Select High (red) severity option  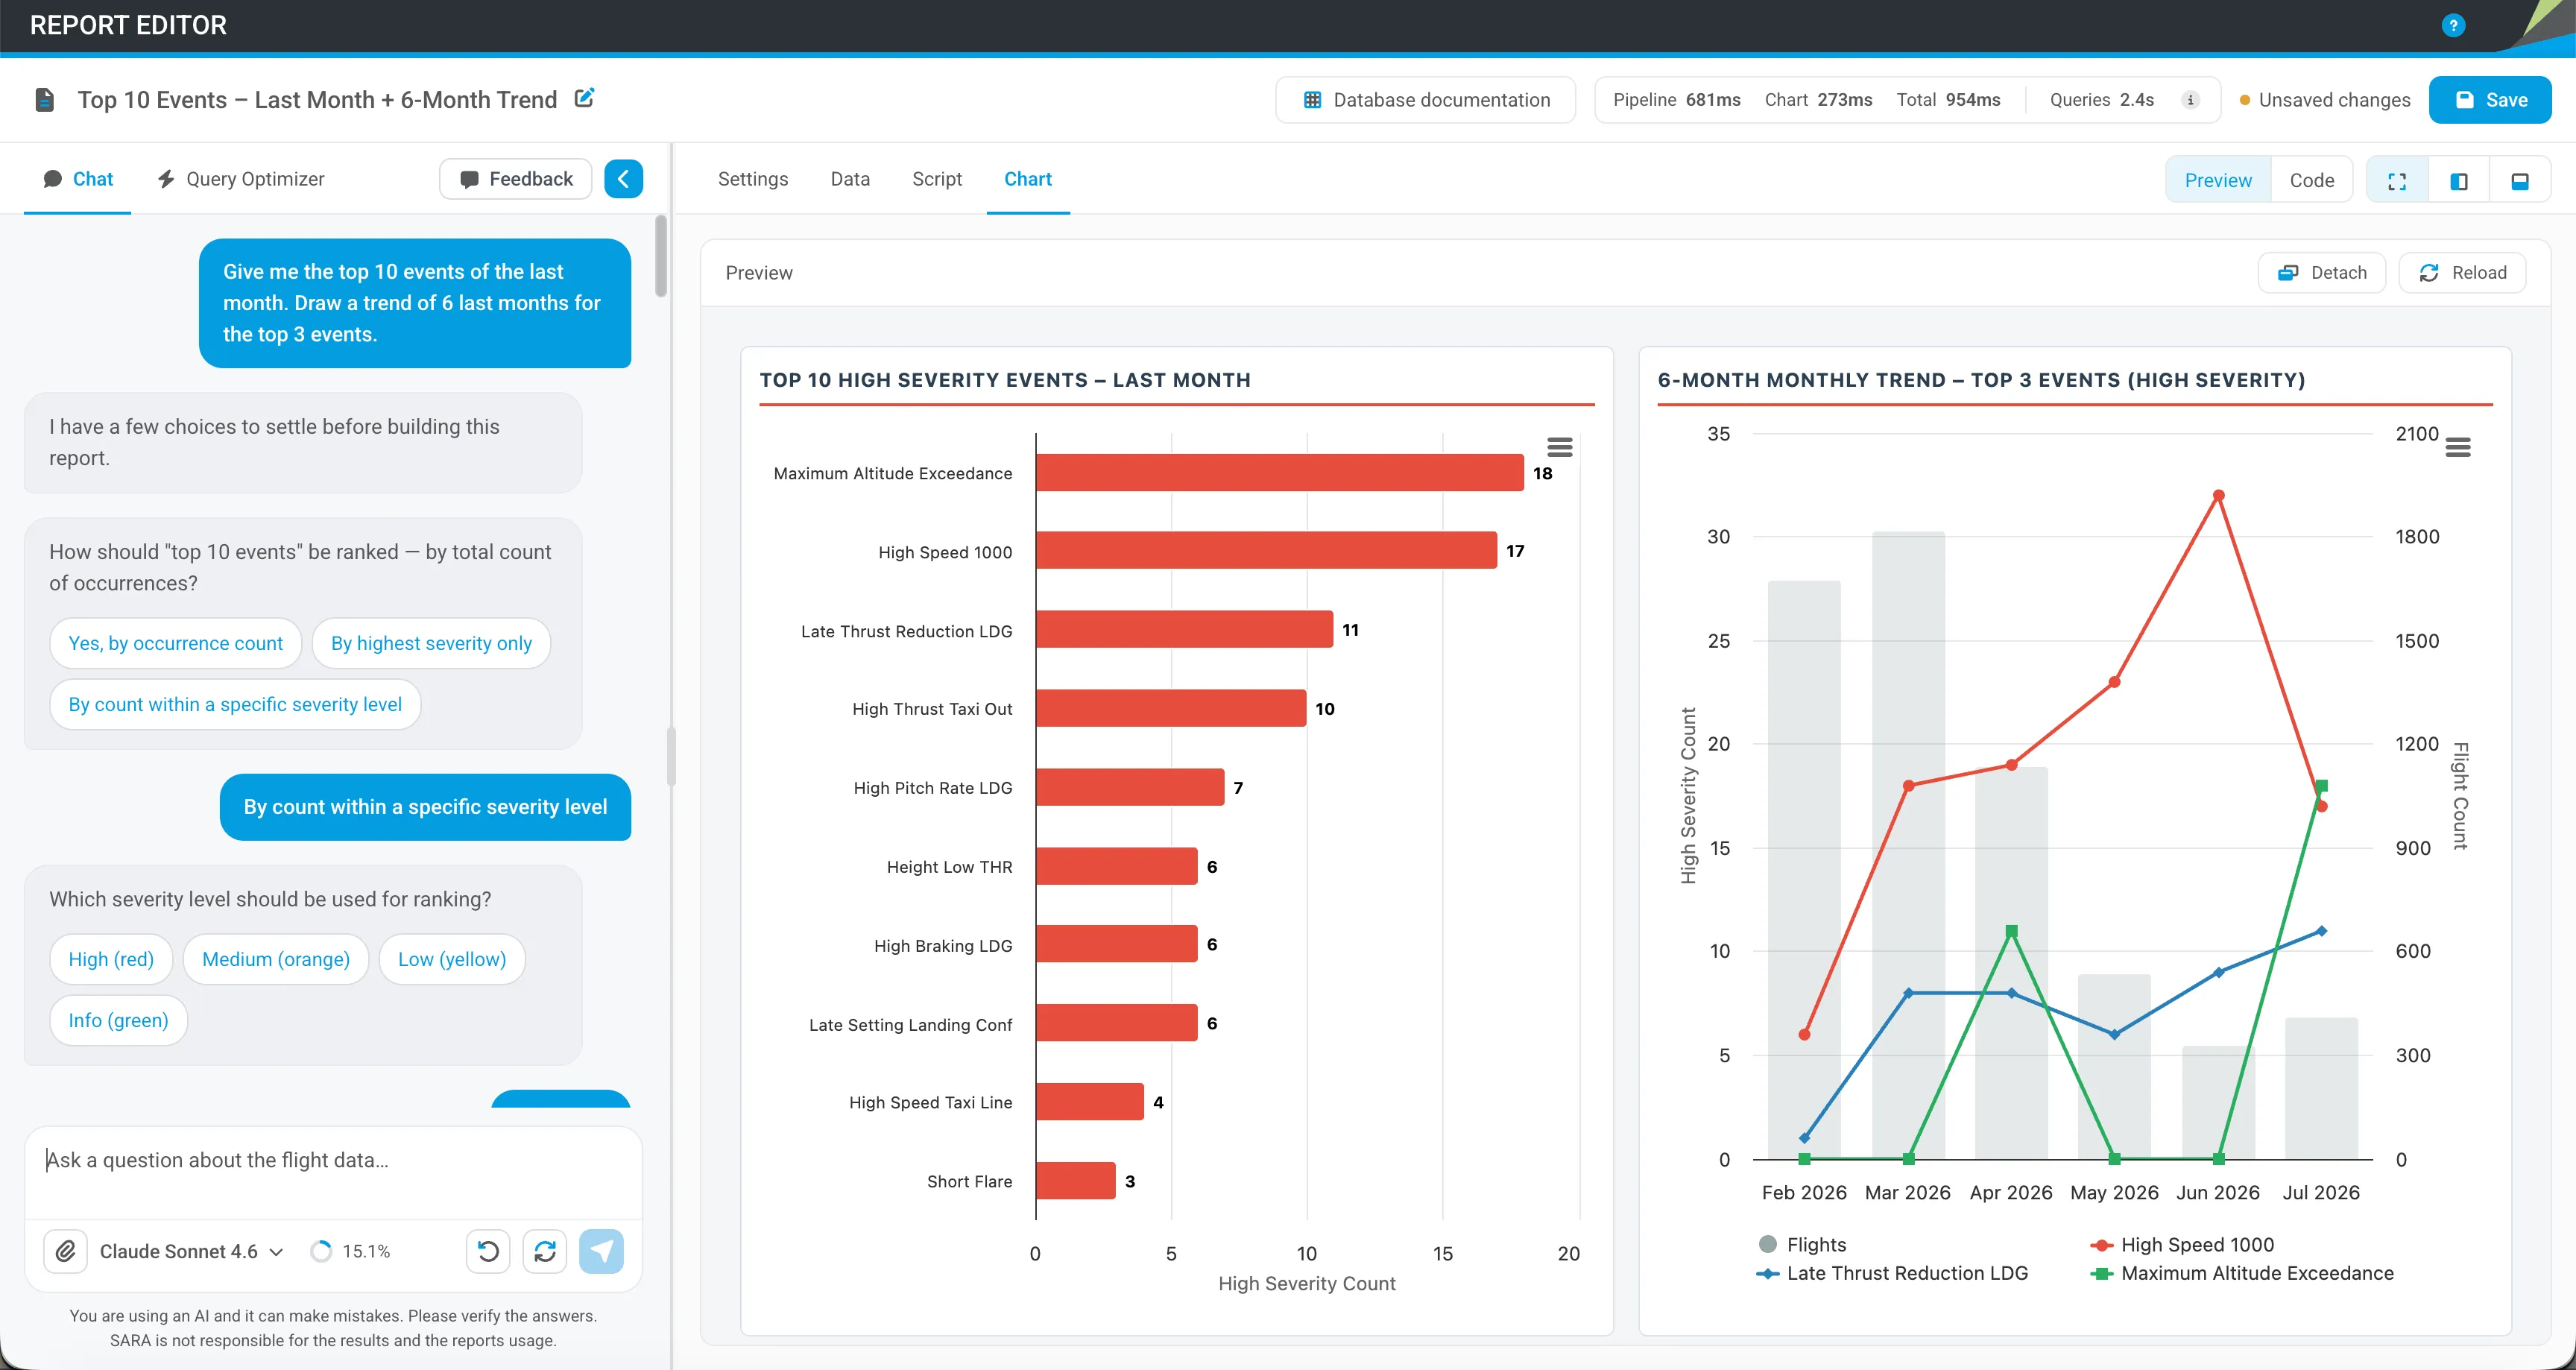coord(111,959)
